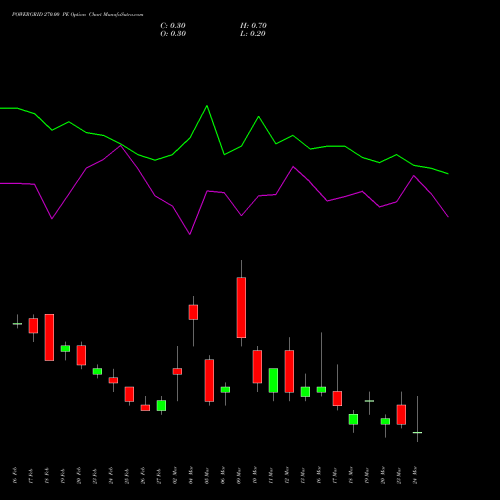Click the green candle above 18 Mar

click(353, 419)
